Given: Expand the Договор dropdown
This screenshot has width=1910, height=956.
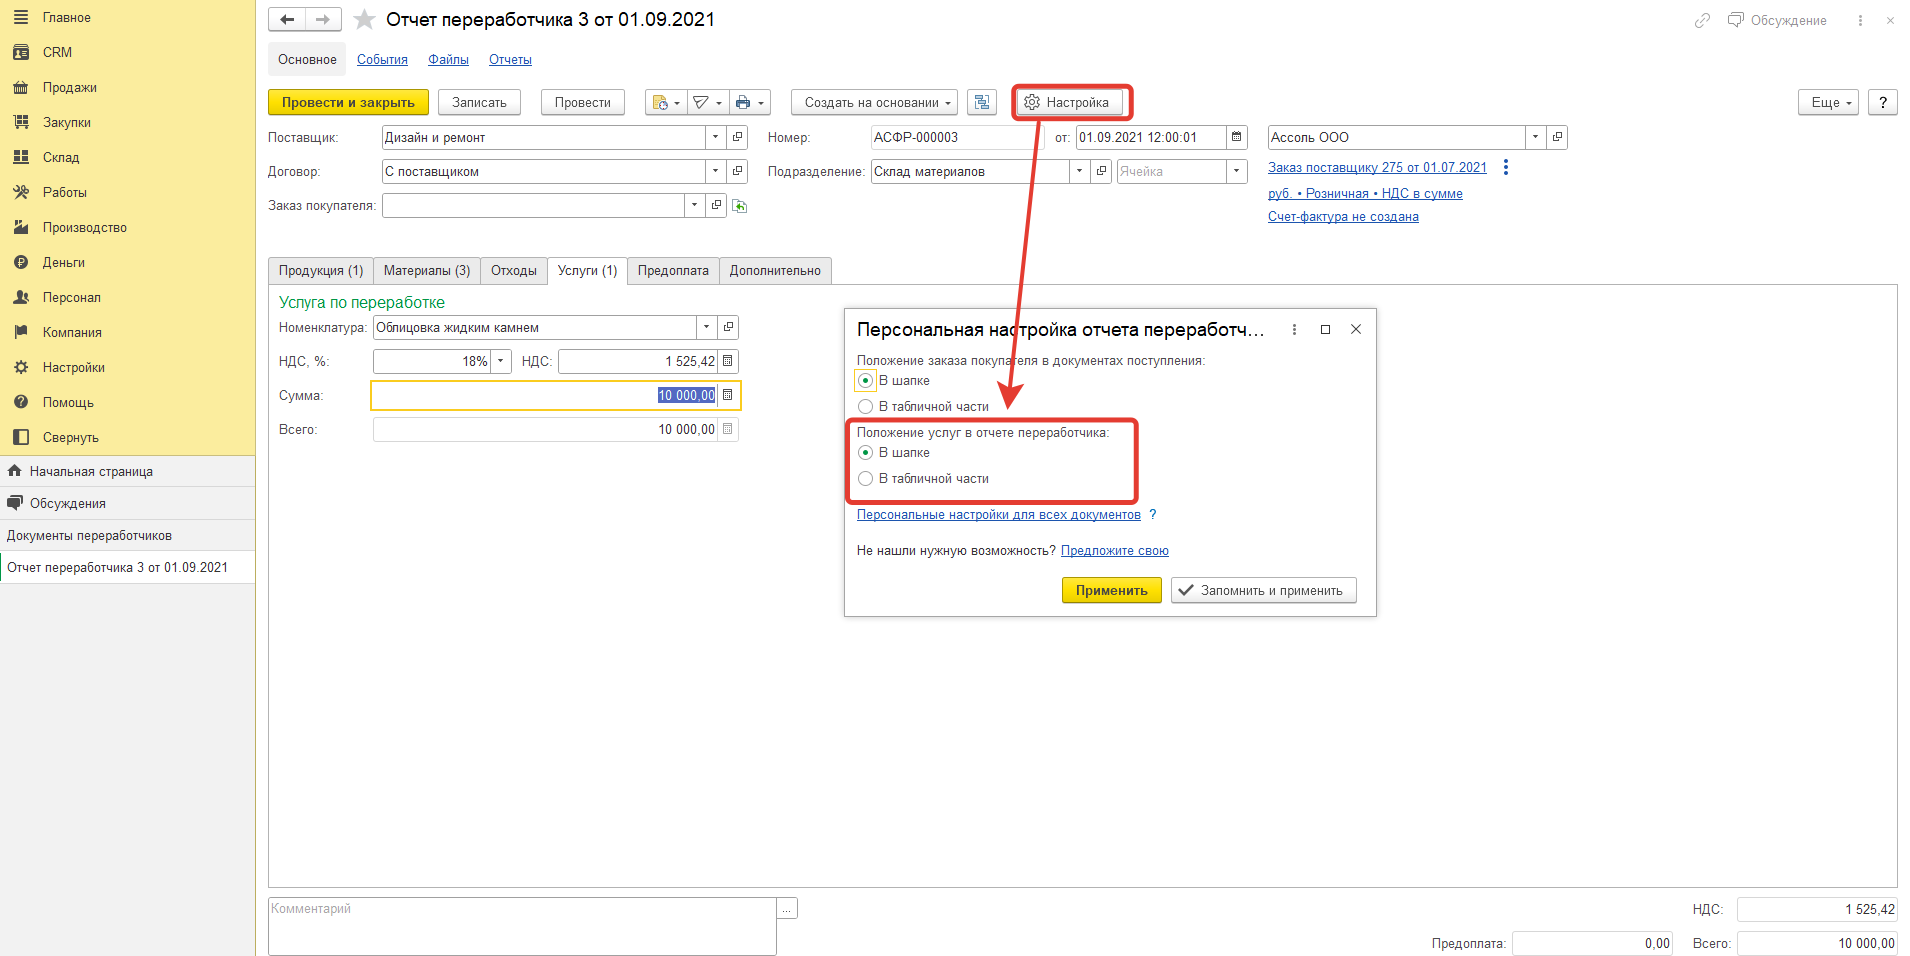Looking at the screenshot, I should (x=715, y=171).
